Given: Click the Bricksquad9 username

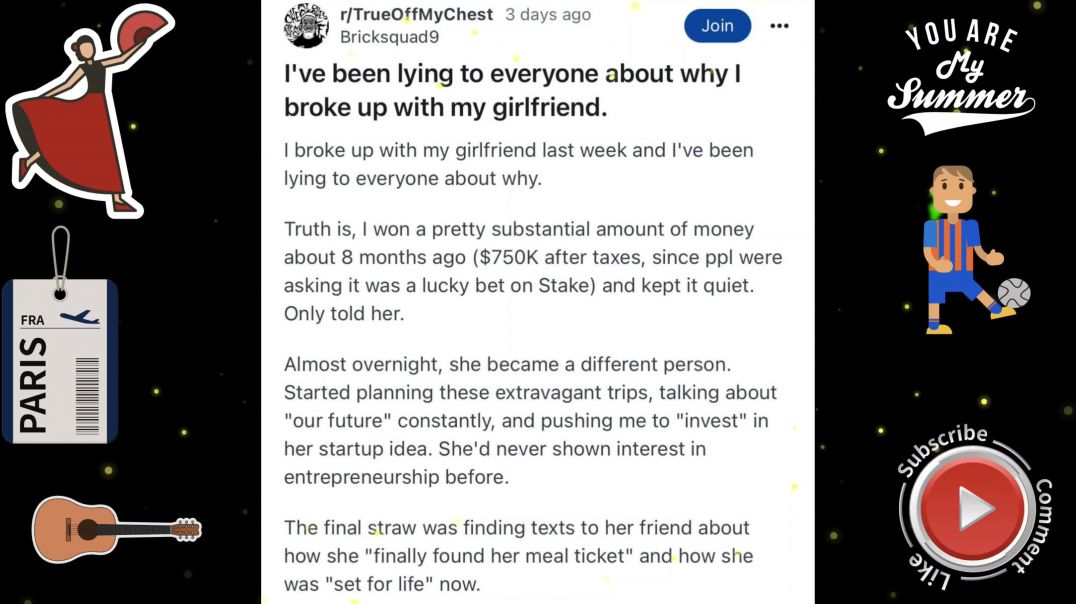Looking at the screenshot, I should point(389,37).
